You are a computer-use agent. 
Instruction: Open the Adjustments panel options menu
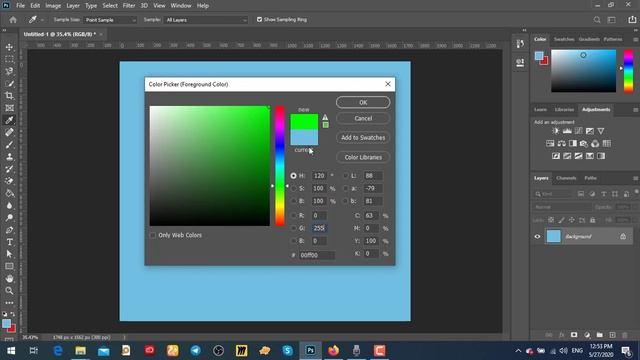click(636, 109)
